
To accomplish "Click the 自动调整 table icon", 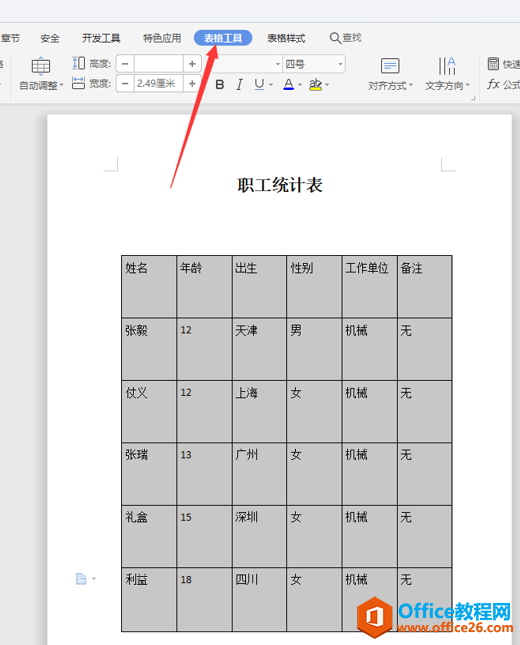I will point(41,66).
